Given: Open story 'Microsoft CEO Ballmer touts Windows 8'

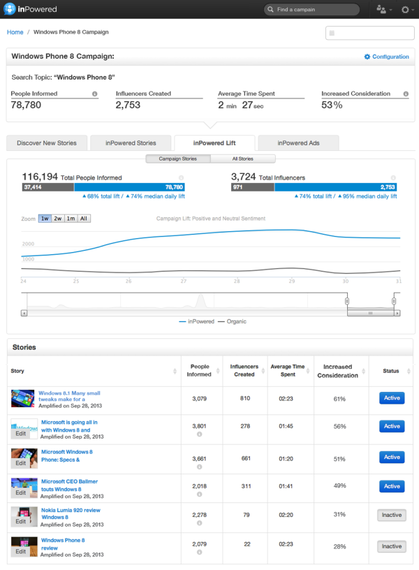Looking at the screenshot, I should pos(69,485).
